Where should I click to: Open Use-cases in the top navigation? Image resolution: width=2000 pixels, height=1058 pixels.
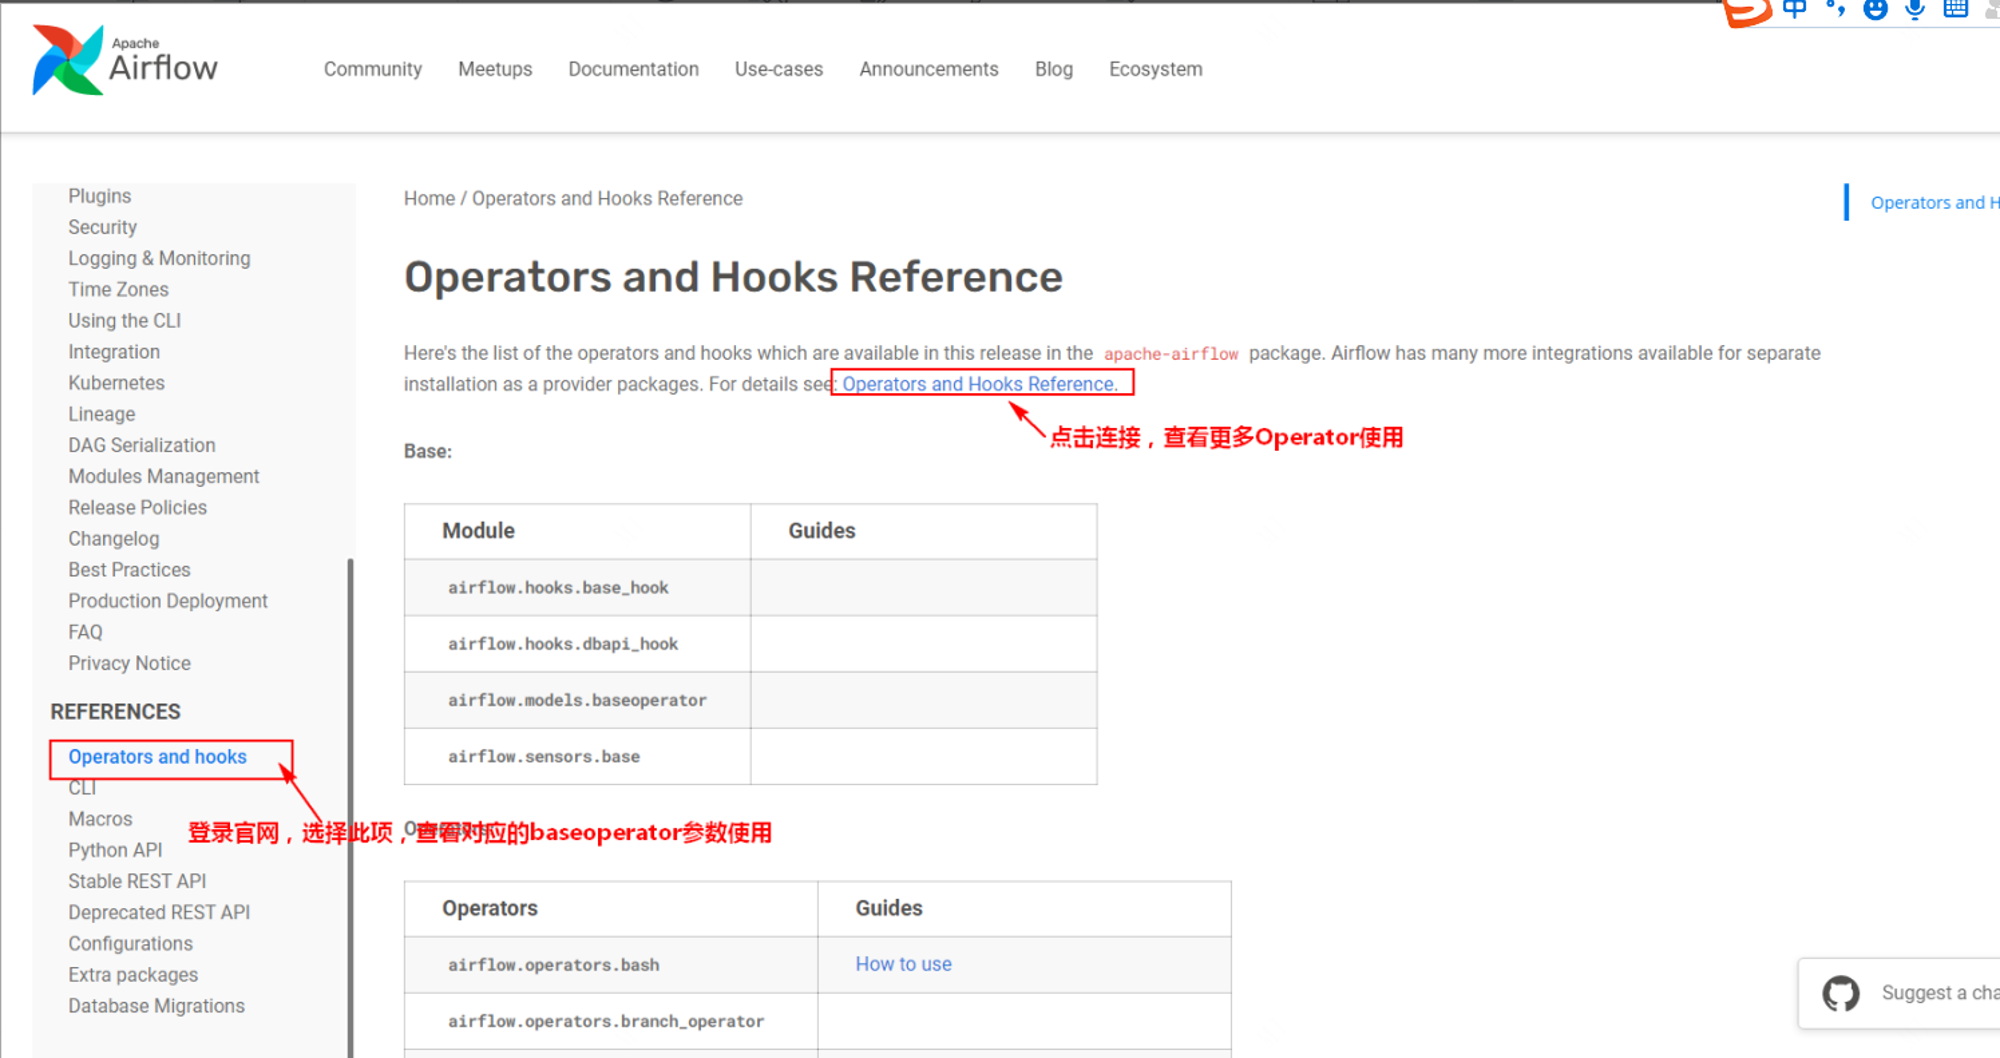(x=778, y=69)
